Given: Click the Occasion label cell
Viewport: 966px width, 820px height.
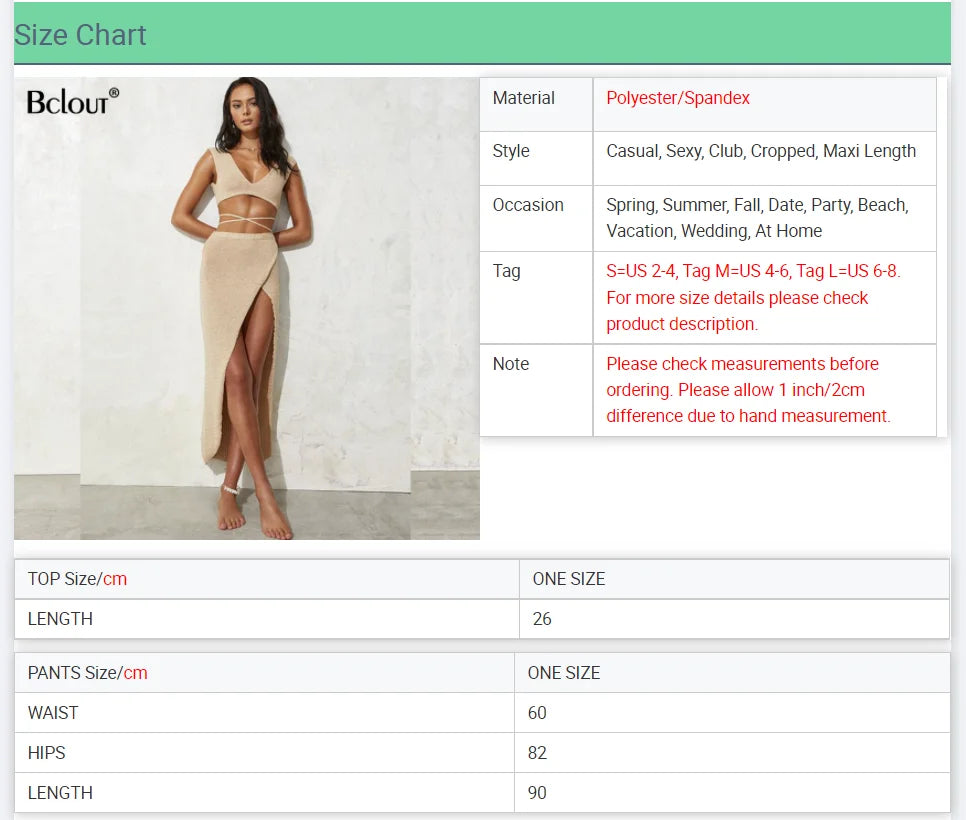Looking at the screenshot, I should pyautogui.click(x=536, y=218).
